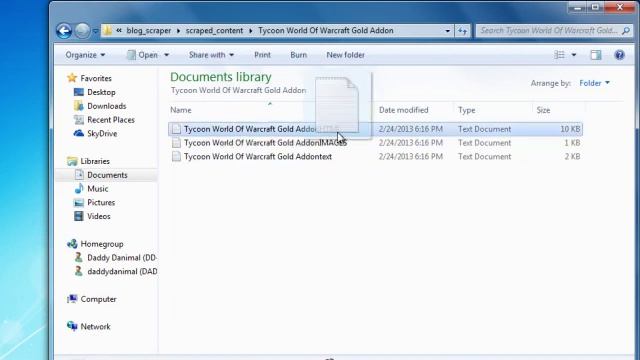Click the 2 KB size cell
This screenshot has width=640, height=360.
tap(572, 156)
